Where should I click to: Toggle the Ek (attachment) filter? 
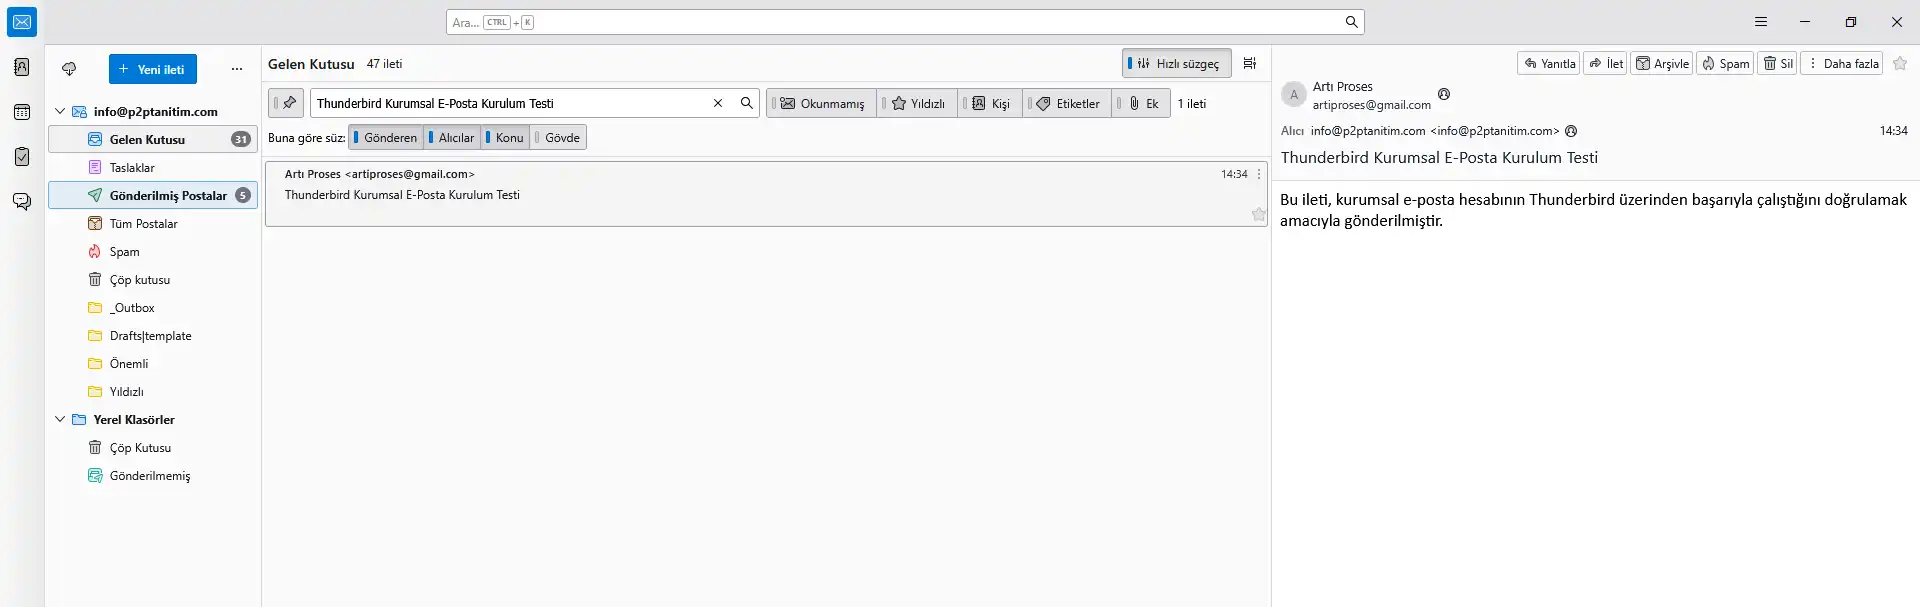click(1141, 103)
